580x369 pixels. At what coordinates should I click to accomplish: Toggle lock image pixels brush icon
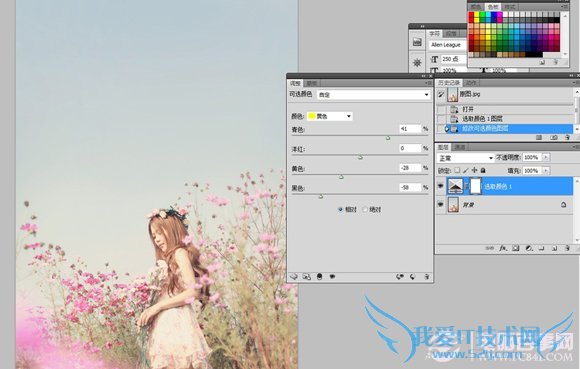coord(466,170)
